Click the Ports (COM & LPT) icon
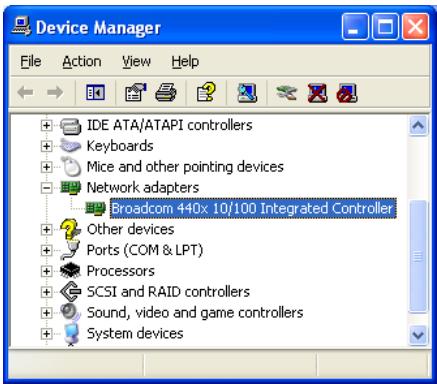This screenshot has height=384, width=437. 70,250
